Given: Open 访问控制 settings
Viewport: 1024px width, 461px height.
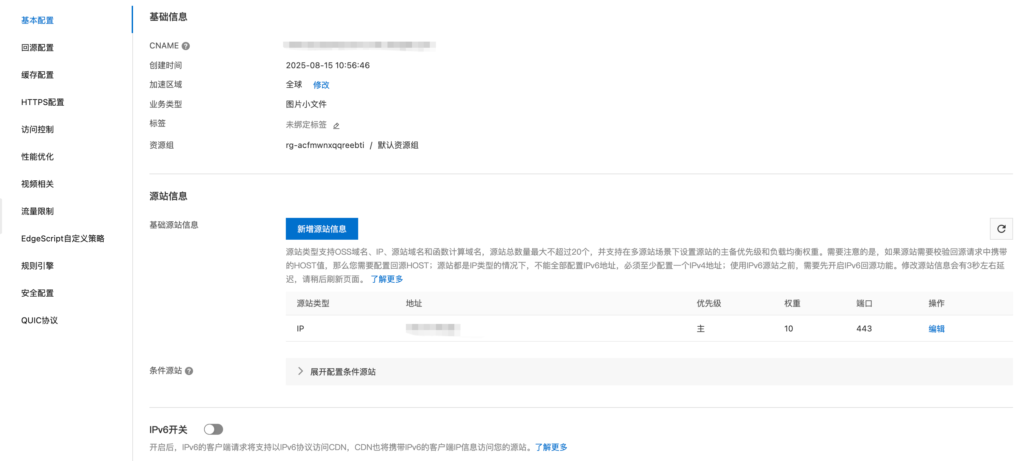Looking at the screenshot, I should [x=37, y=129].
